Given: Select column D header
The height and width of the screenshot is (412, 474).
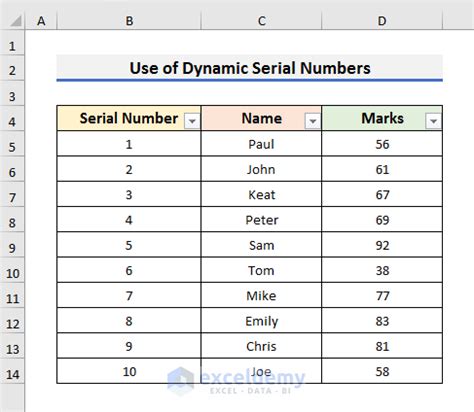Looking at the screenshot, I should [382, 21].
